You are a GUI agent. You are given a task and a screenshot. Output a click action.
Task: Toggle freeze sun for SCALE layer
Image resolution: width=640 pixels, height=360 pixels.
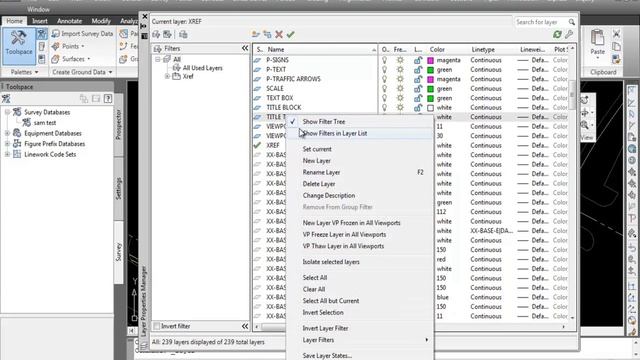[x=400, y=89]
